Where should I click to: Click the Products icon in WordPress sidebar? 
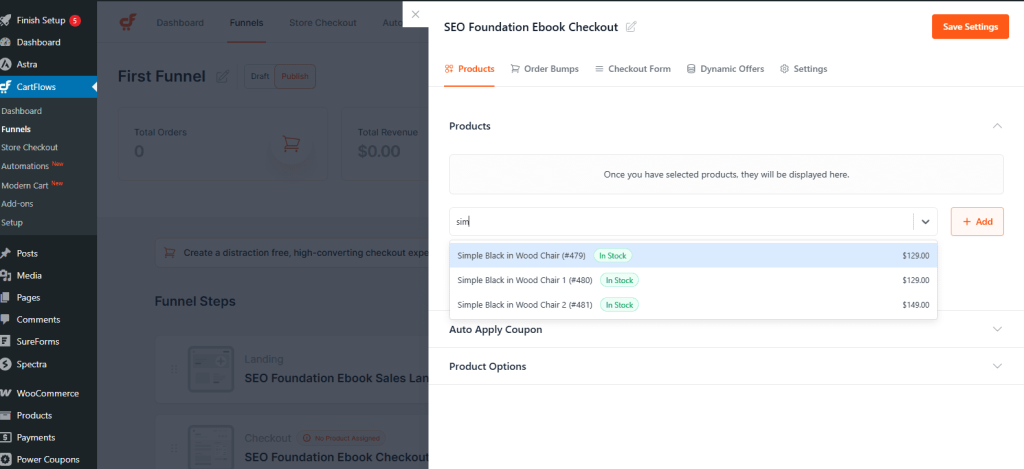tap(6, 415)
